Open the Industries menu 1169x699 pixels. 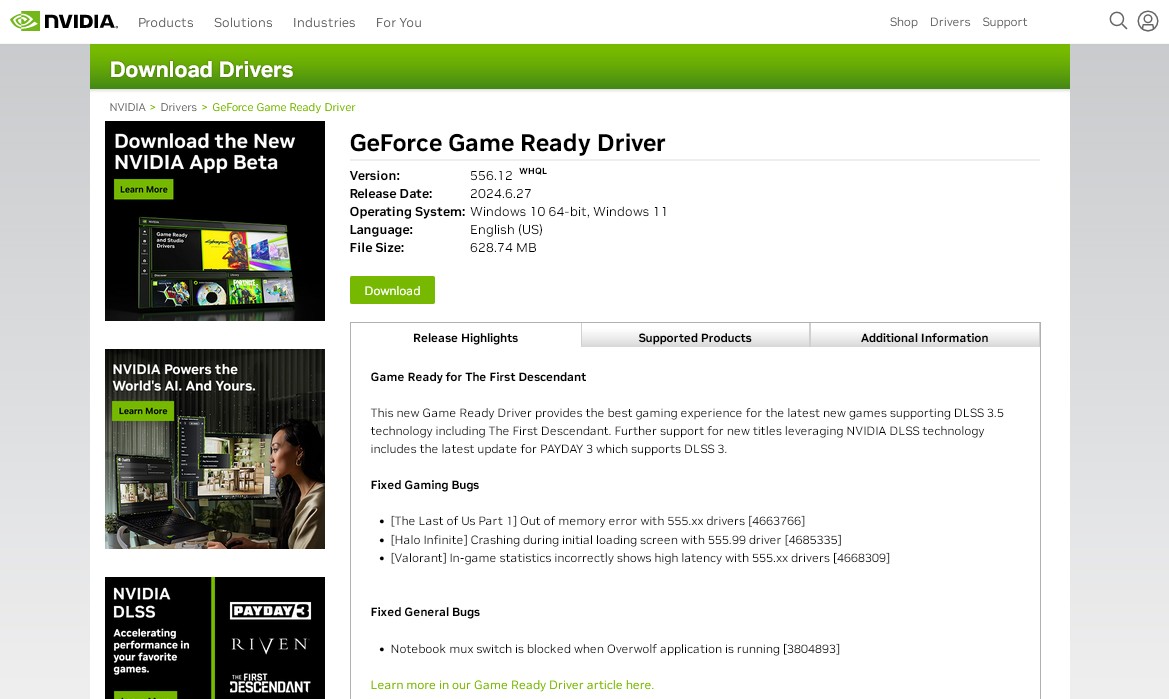[324, 22]
